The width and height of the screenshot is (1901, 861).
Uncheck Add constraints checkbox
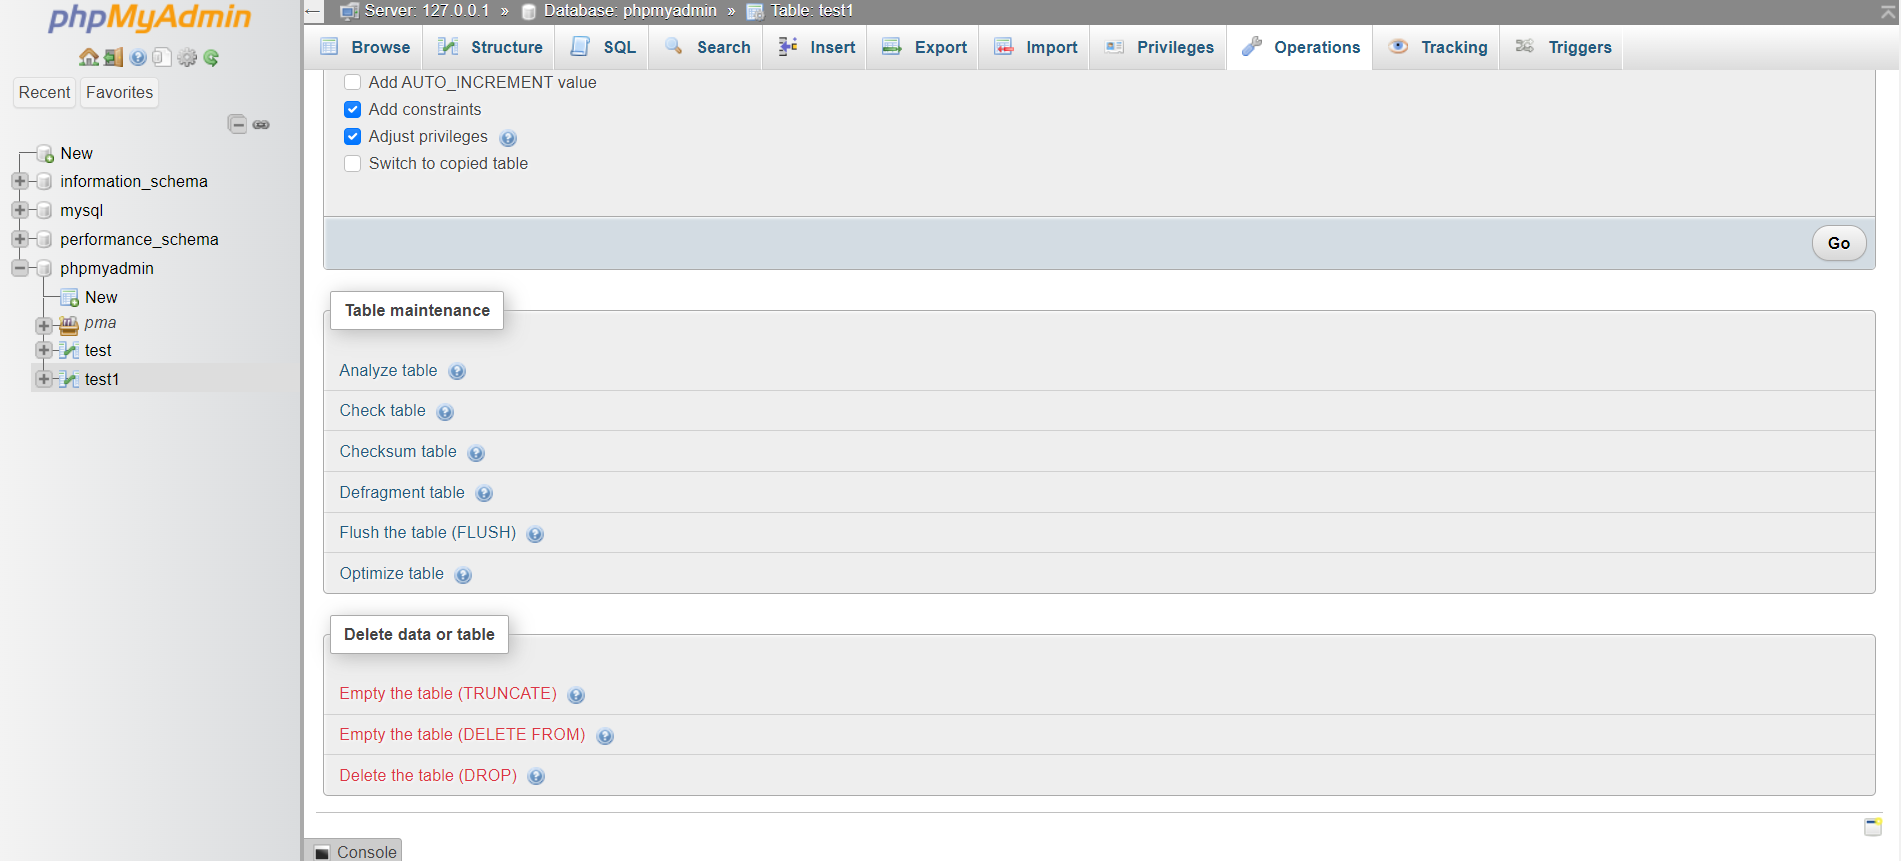[352, 109]
